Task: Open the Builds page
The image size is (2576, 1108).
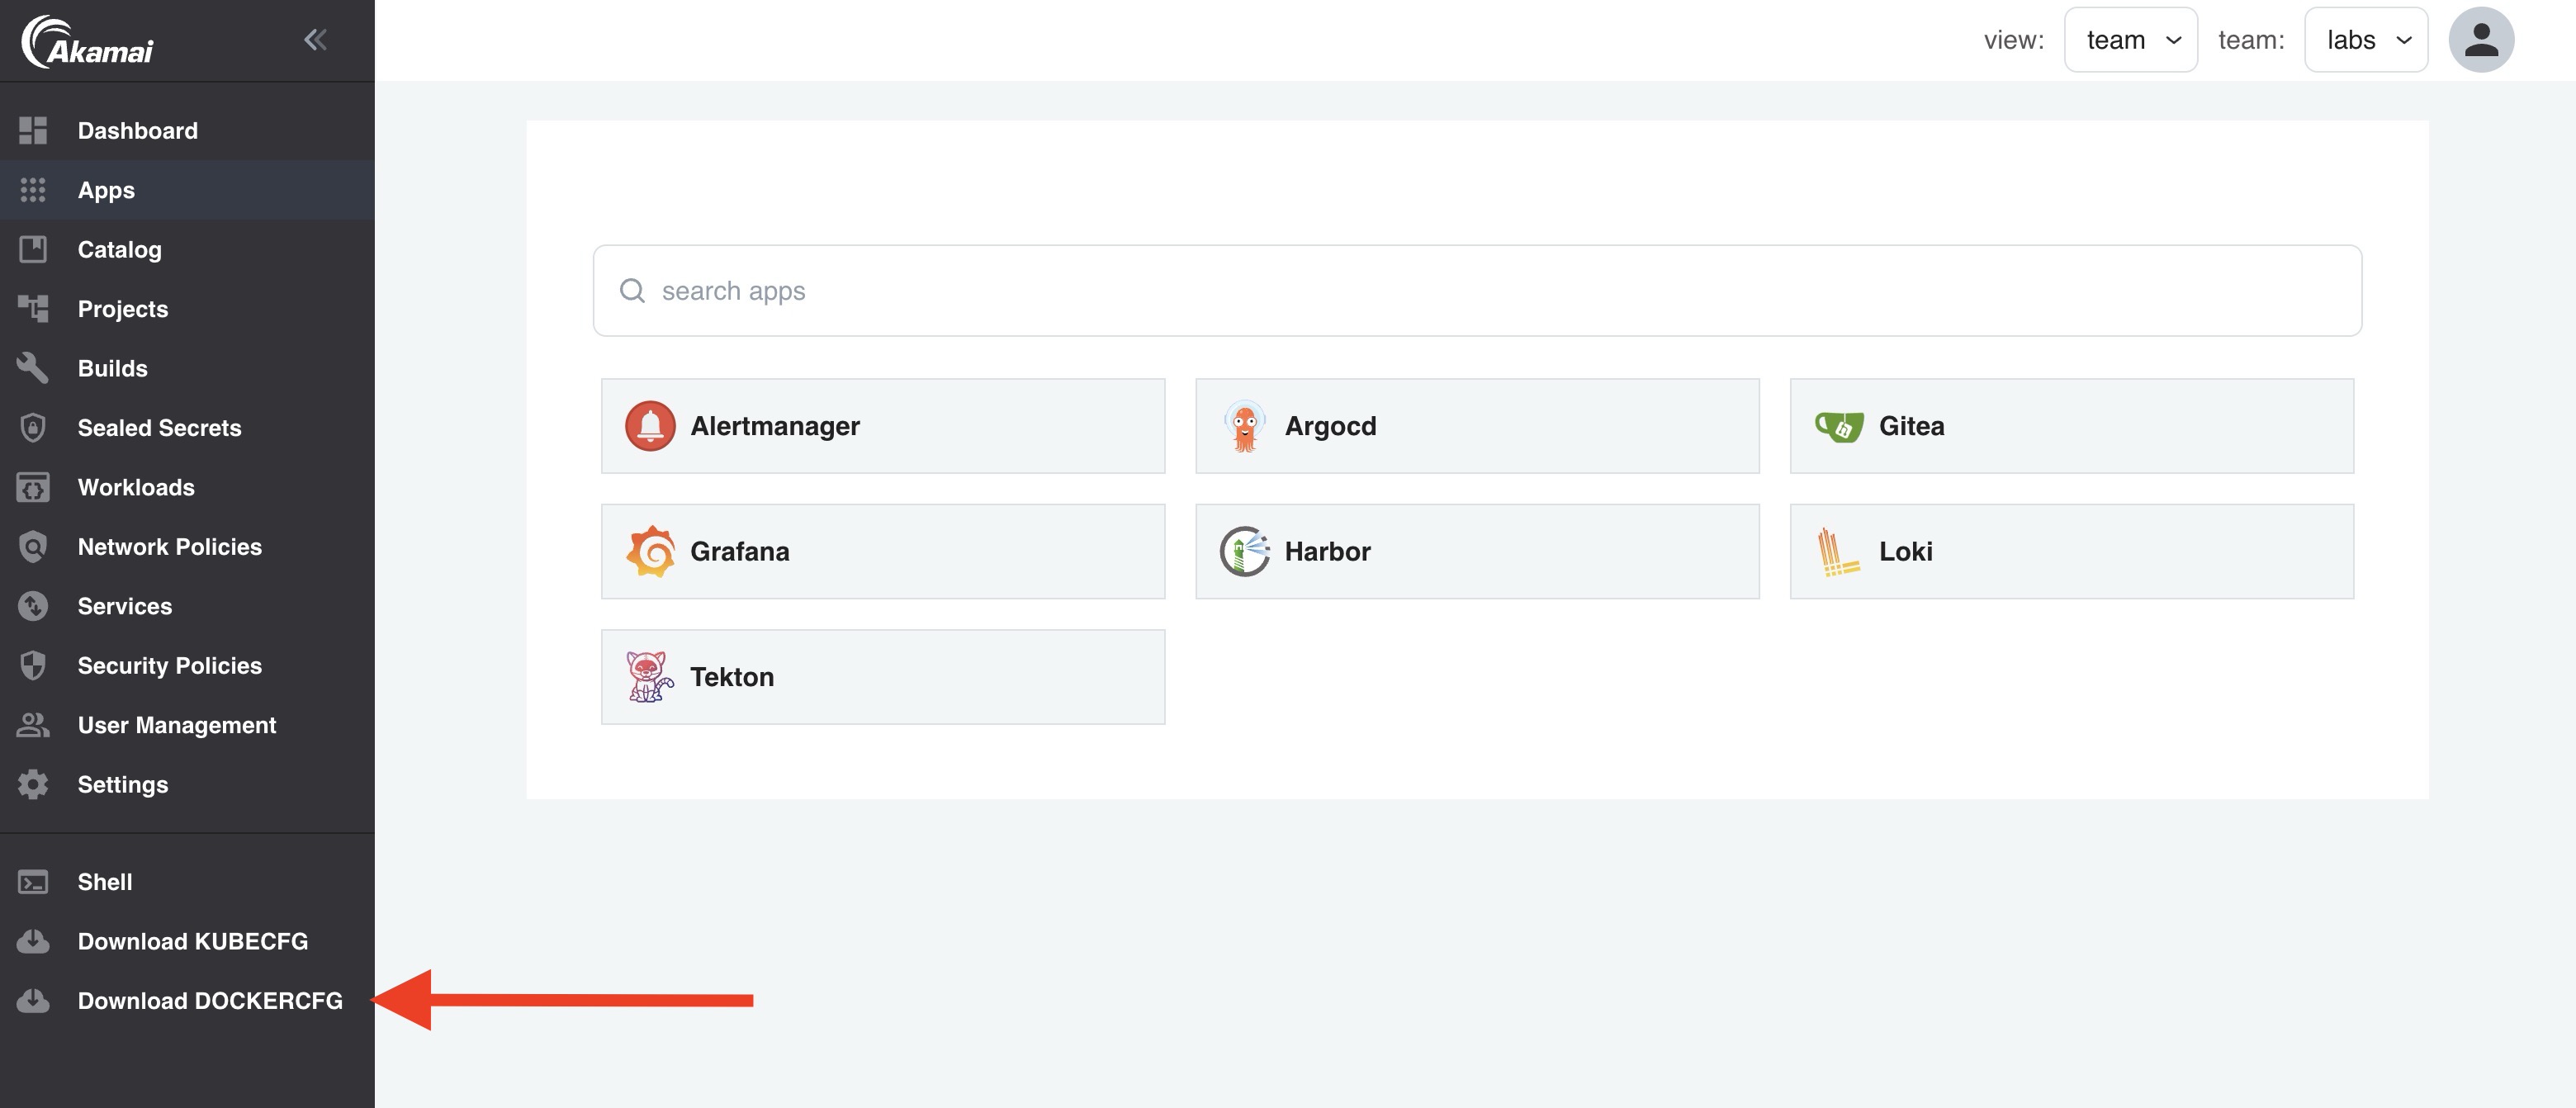Action: 187,368
